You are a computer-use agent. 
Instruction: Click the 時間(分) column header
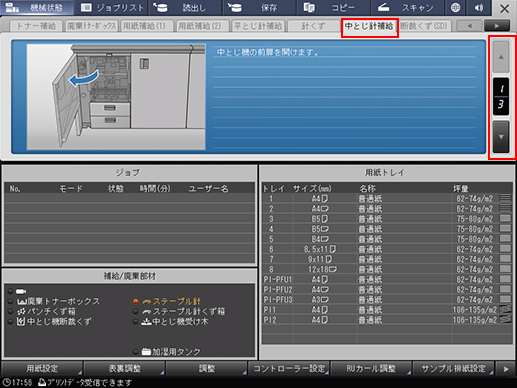[x=155, y=189]
